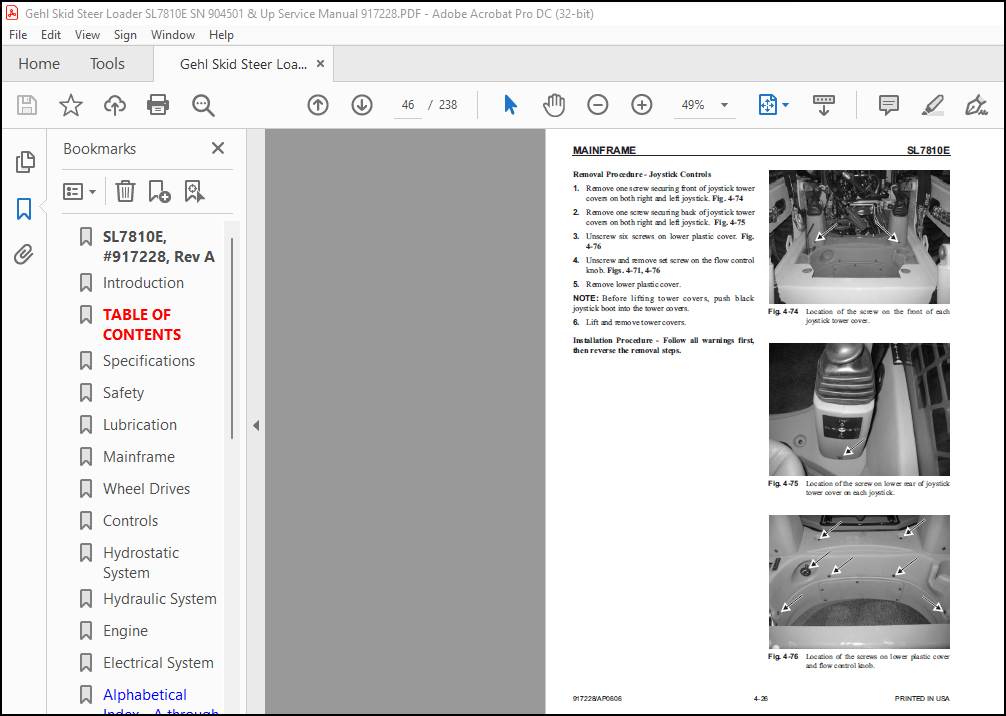The width and height of the screenshot is (1006, 716).
Task: Print the document with printer icon
Action: (158, 105)
